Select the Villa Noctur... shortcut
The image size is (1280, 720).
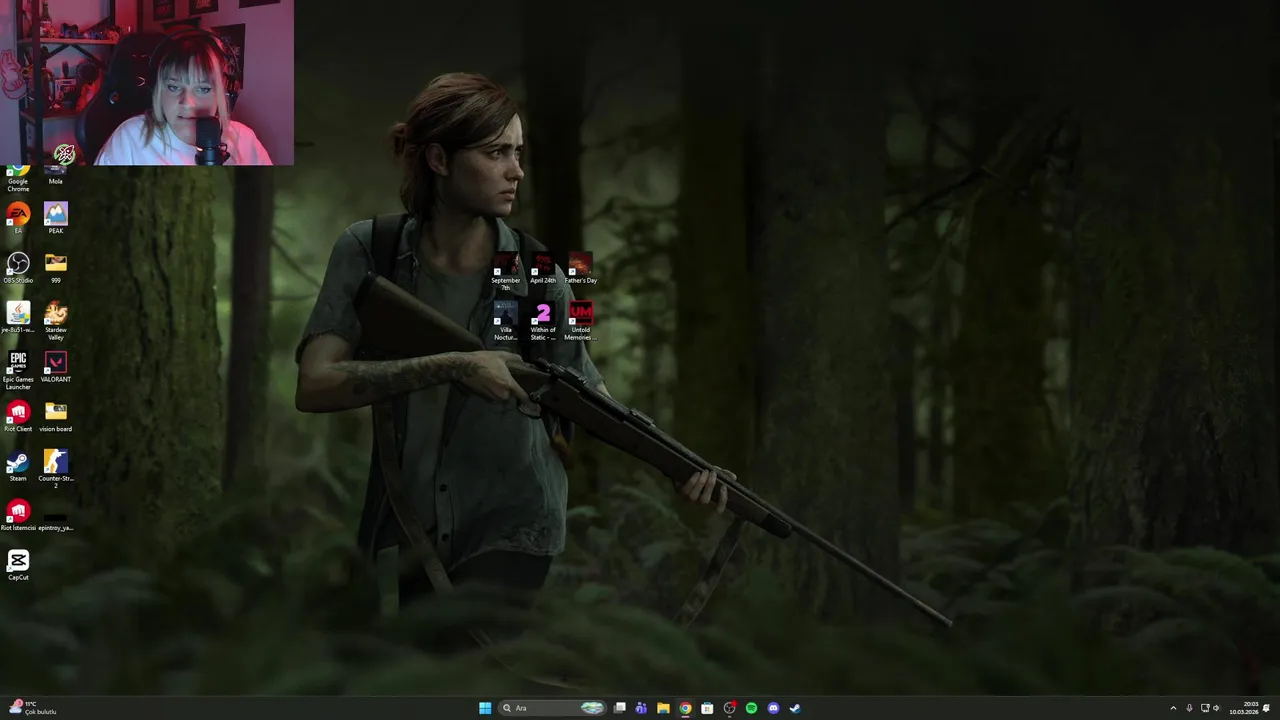point(506,322)
